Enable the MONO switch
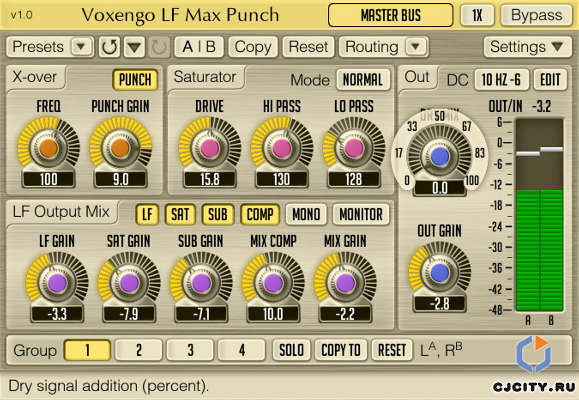 [306, 214]
